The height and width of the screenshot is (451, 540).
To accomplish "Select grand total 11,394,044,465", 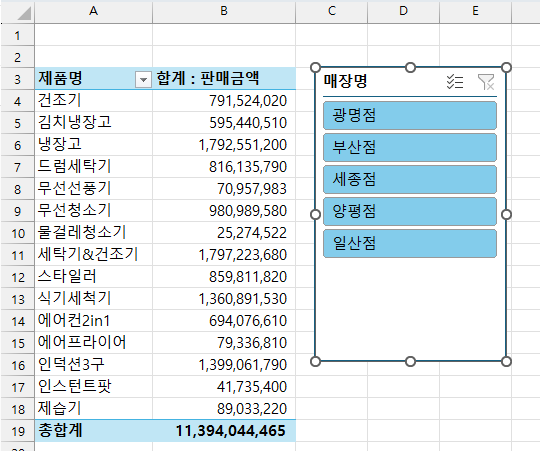I will pyautogui.click(x=224, y=431).
